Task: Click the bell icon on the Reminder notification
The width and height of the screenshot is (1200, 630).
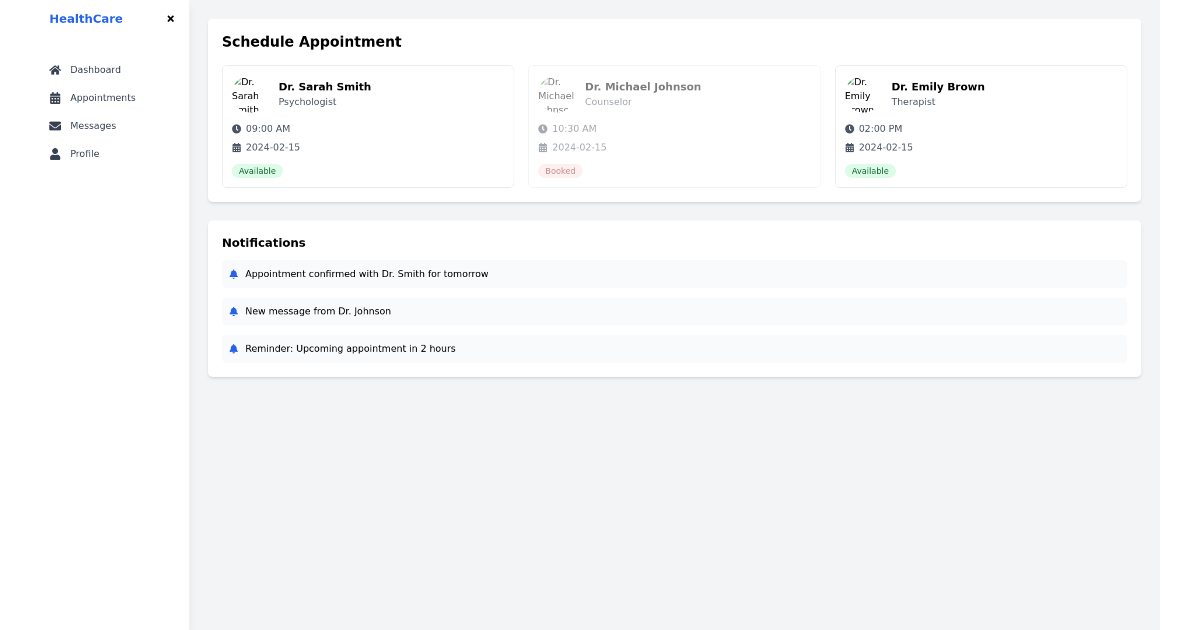Action: (234, 349)
